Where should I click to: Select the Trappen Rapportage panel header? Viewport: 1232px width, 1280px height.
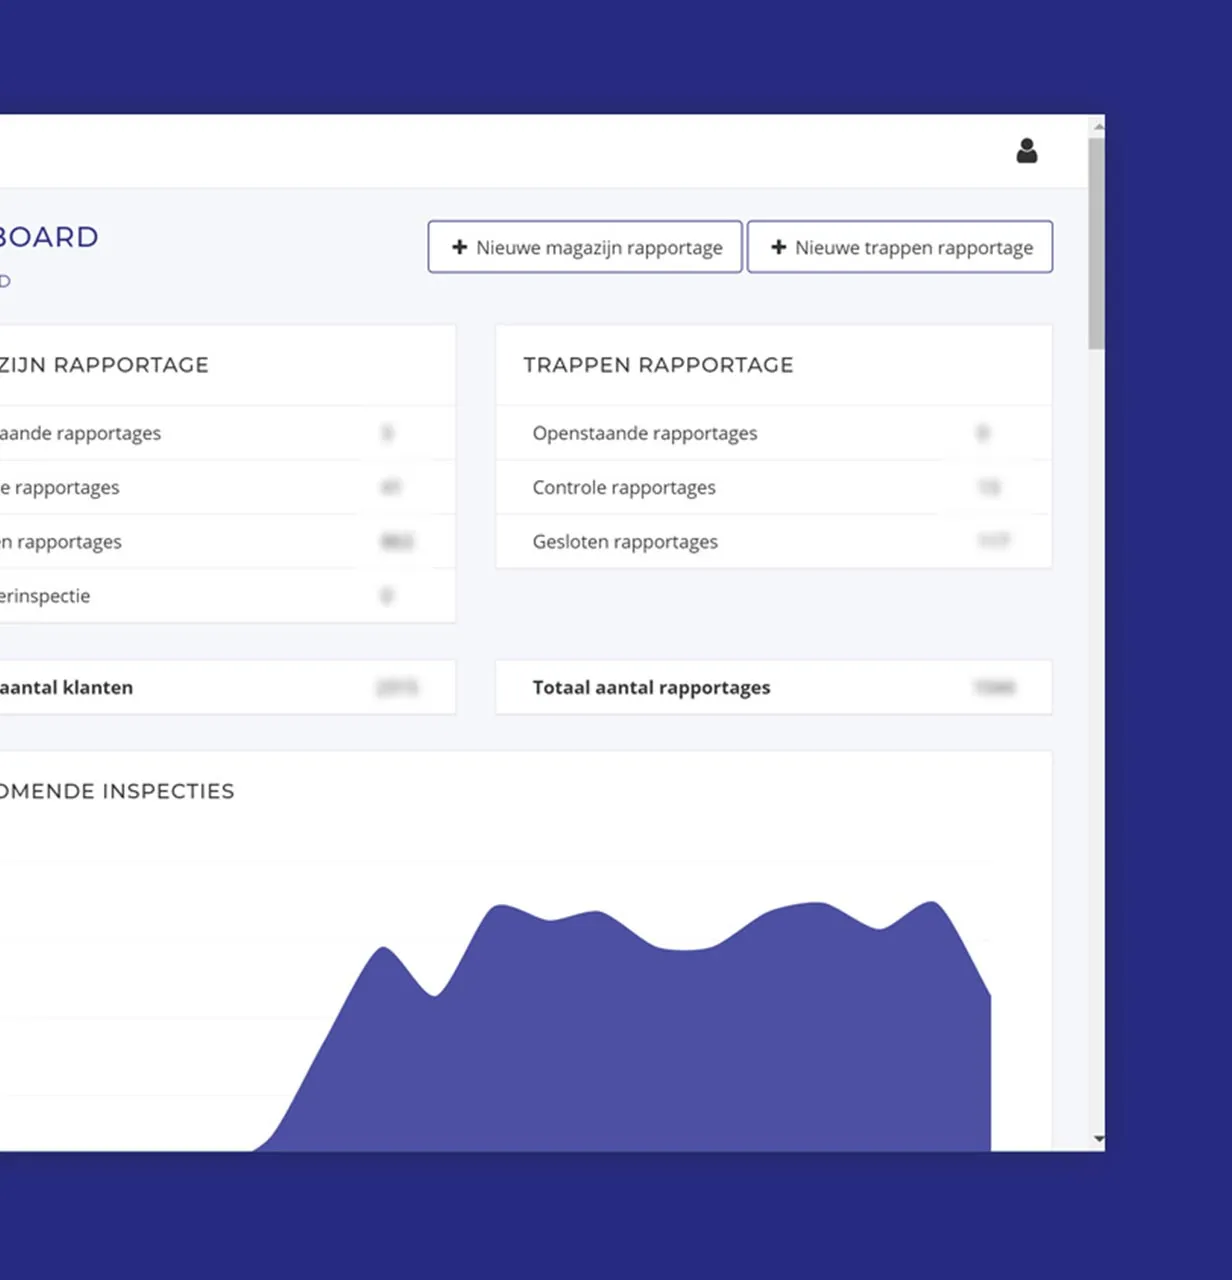658,365
